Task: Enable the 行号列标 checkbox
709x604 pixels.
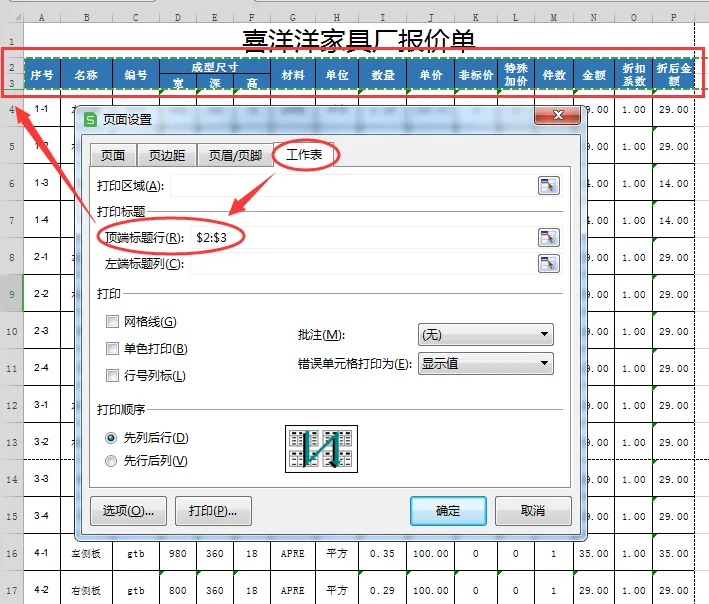Action: [112, 375]
